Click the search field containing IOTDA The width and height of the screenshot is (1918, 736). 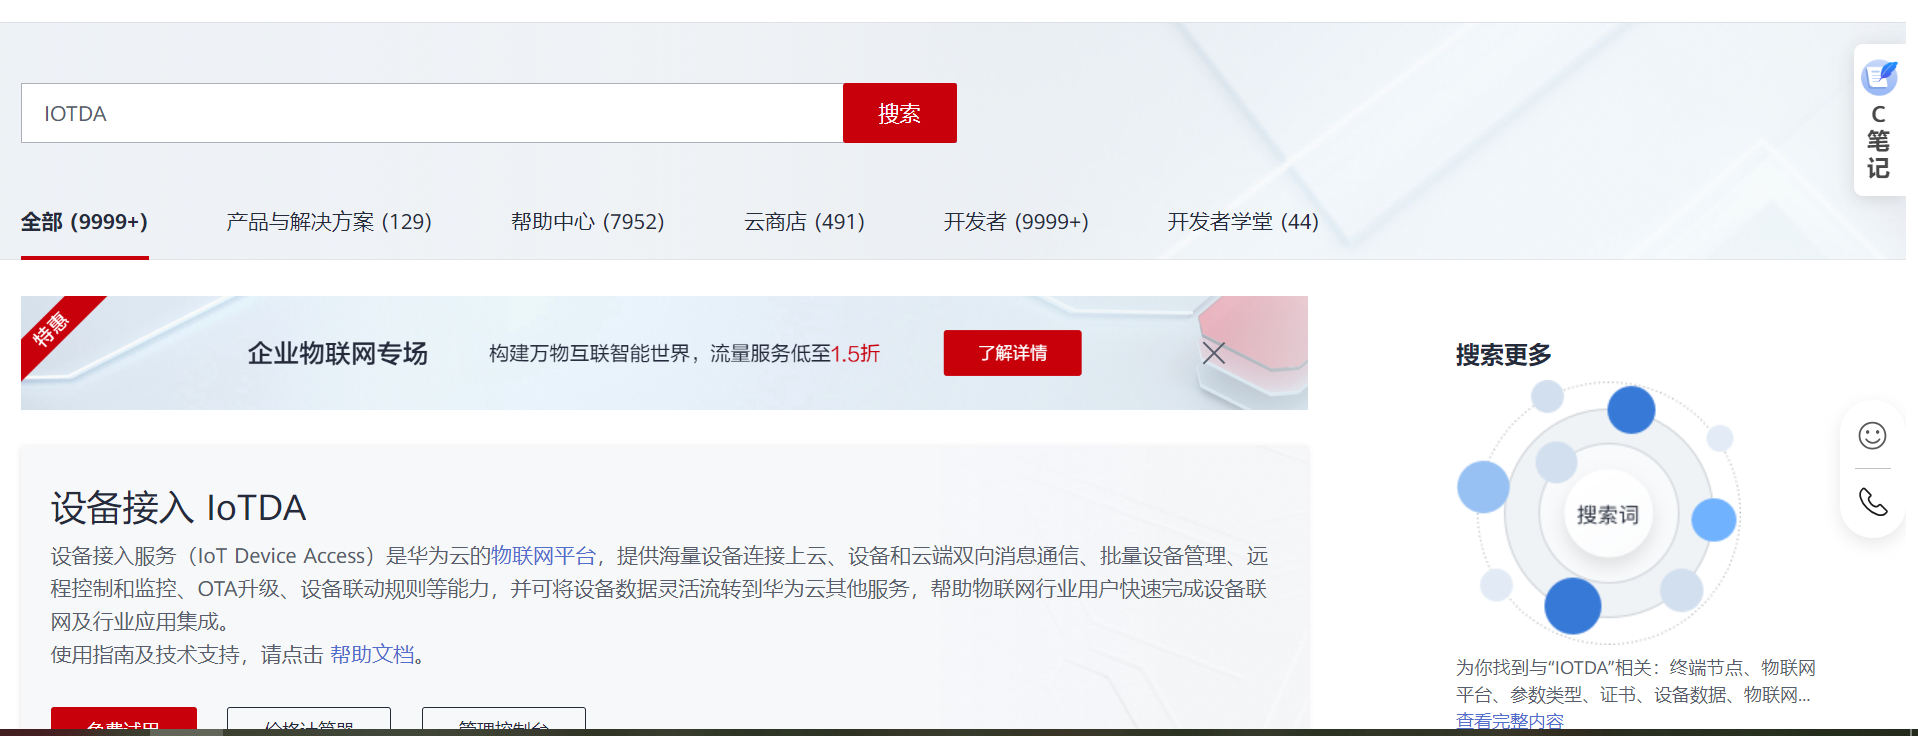[x=432, y=113]
